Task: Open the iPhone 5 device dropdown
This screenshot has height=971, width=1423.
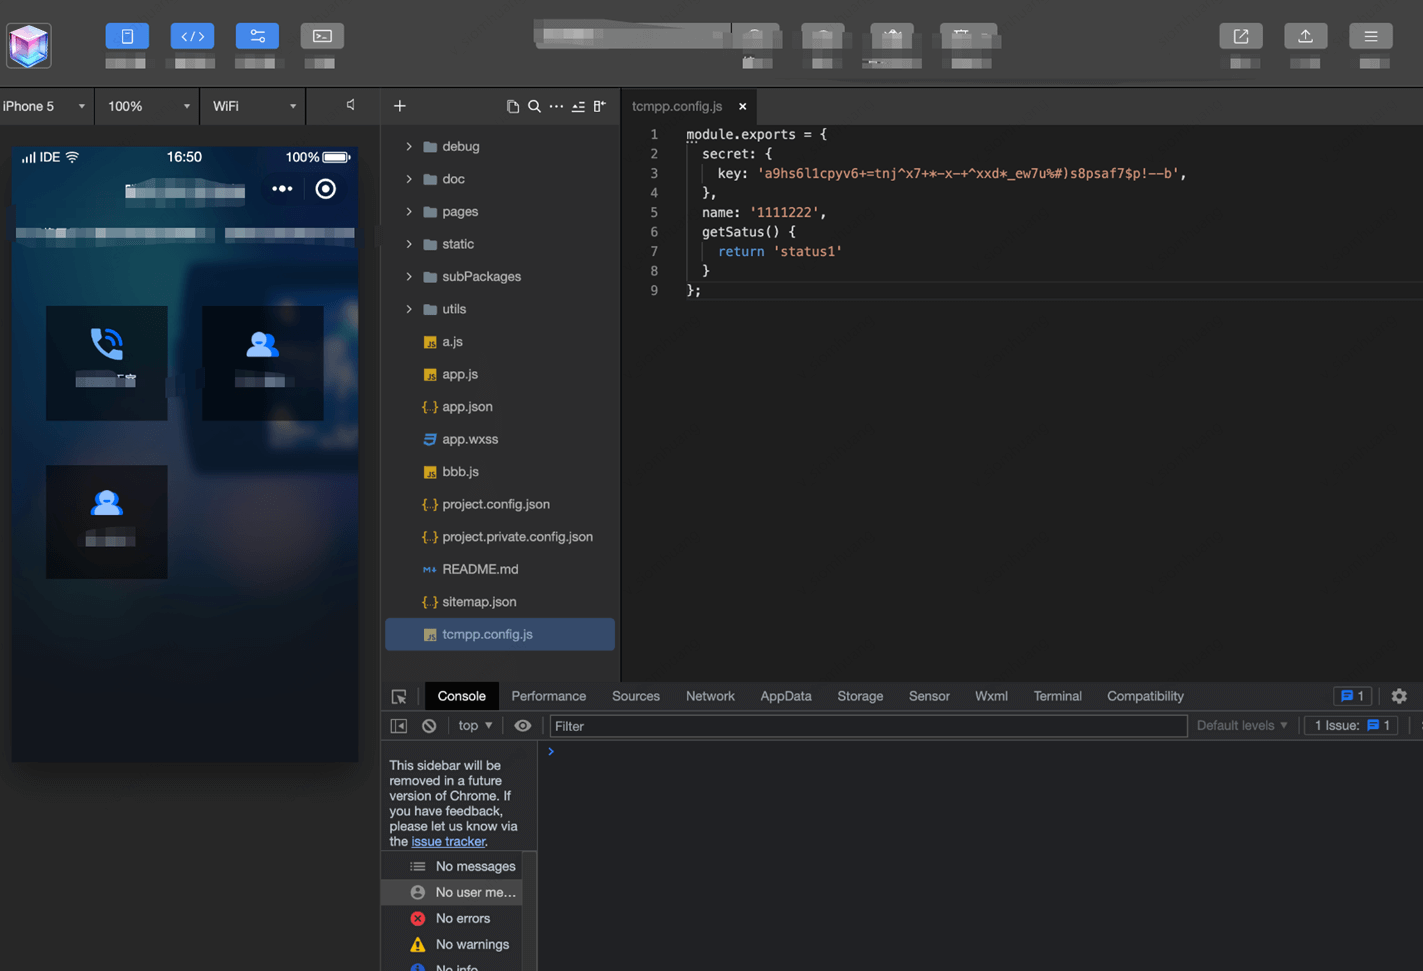Action: click(x=45, y=106)
